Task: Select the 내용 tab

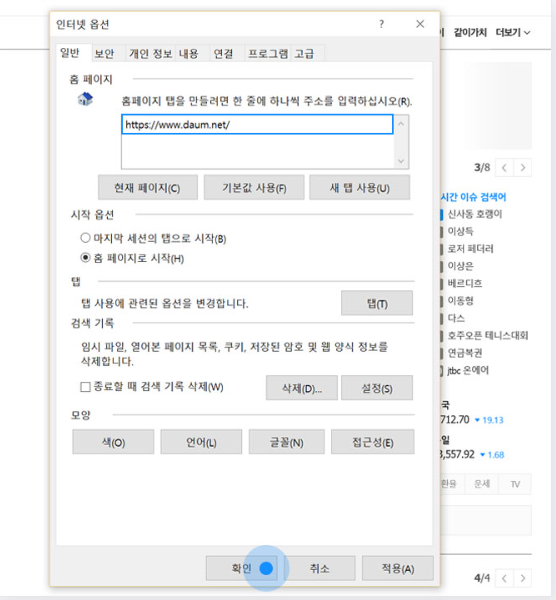Action: [189, 54]
